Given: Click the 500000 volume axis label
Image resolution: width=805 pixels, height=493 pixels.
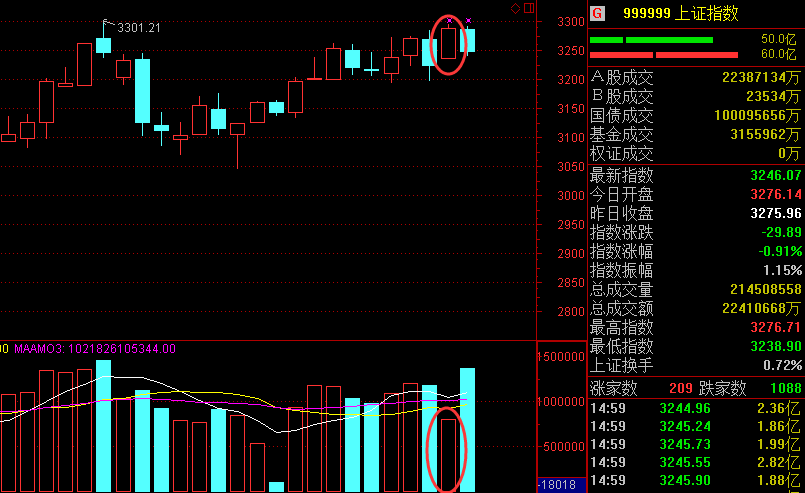Looking at the screenshot, I should pos(564,447).
